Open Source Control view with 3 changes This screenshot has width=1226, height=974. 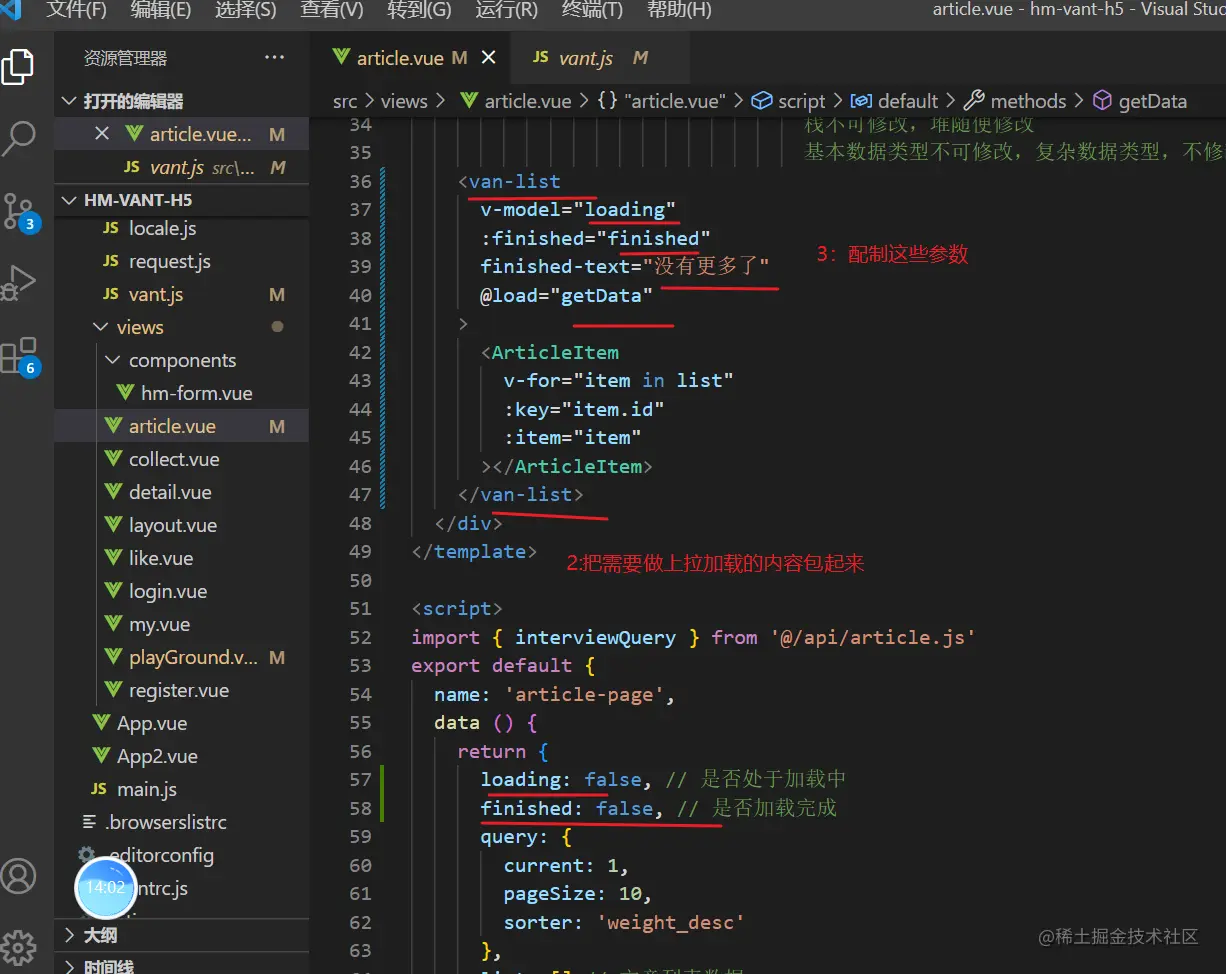19,212
